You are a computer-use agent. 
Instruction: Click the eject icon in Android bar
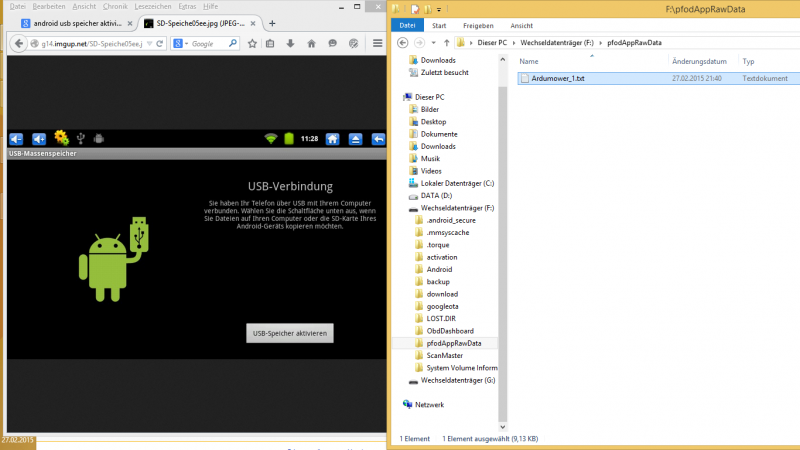coord(356,139)
